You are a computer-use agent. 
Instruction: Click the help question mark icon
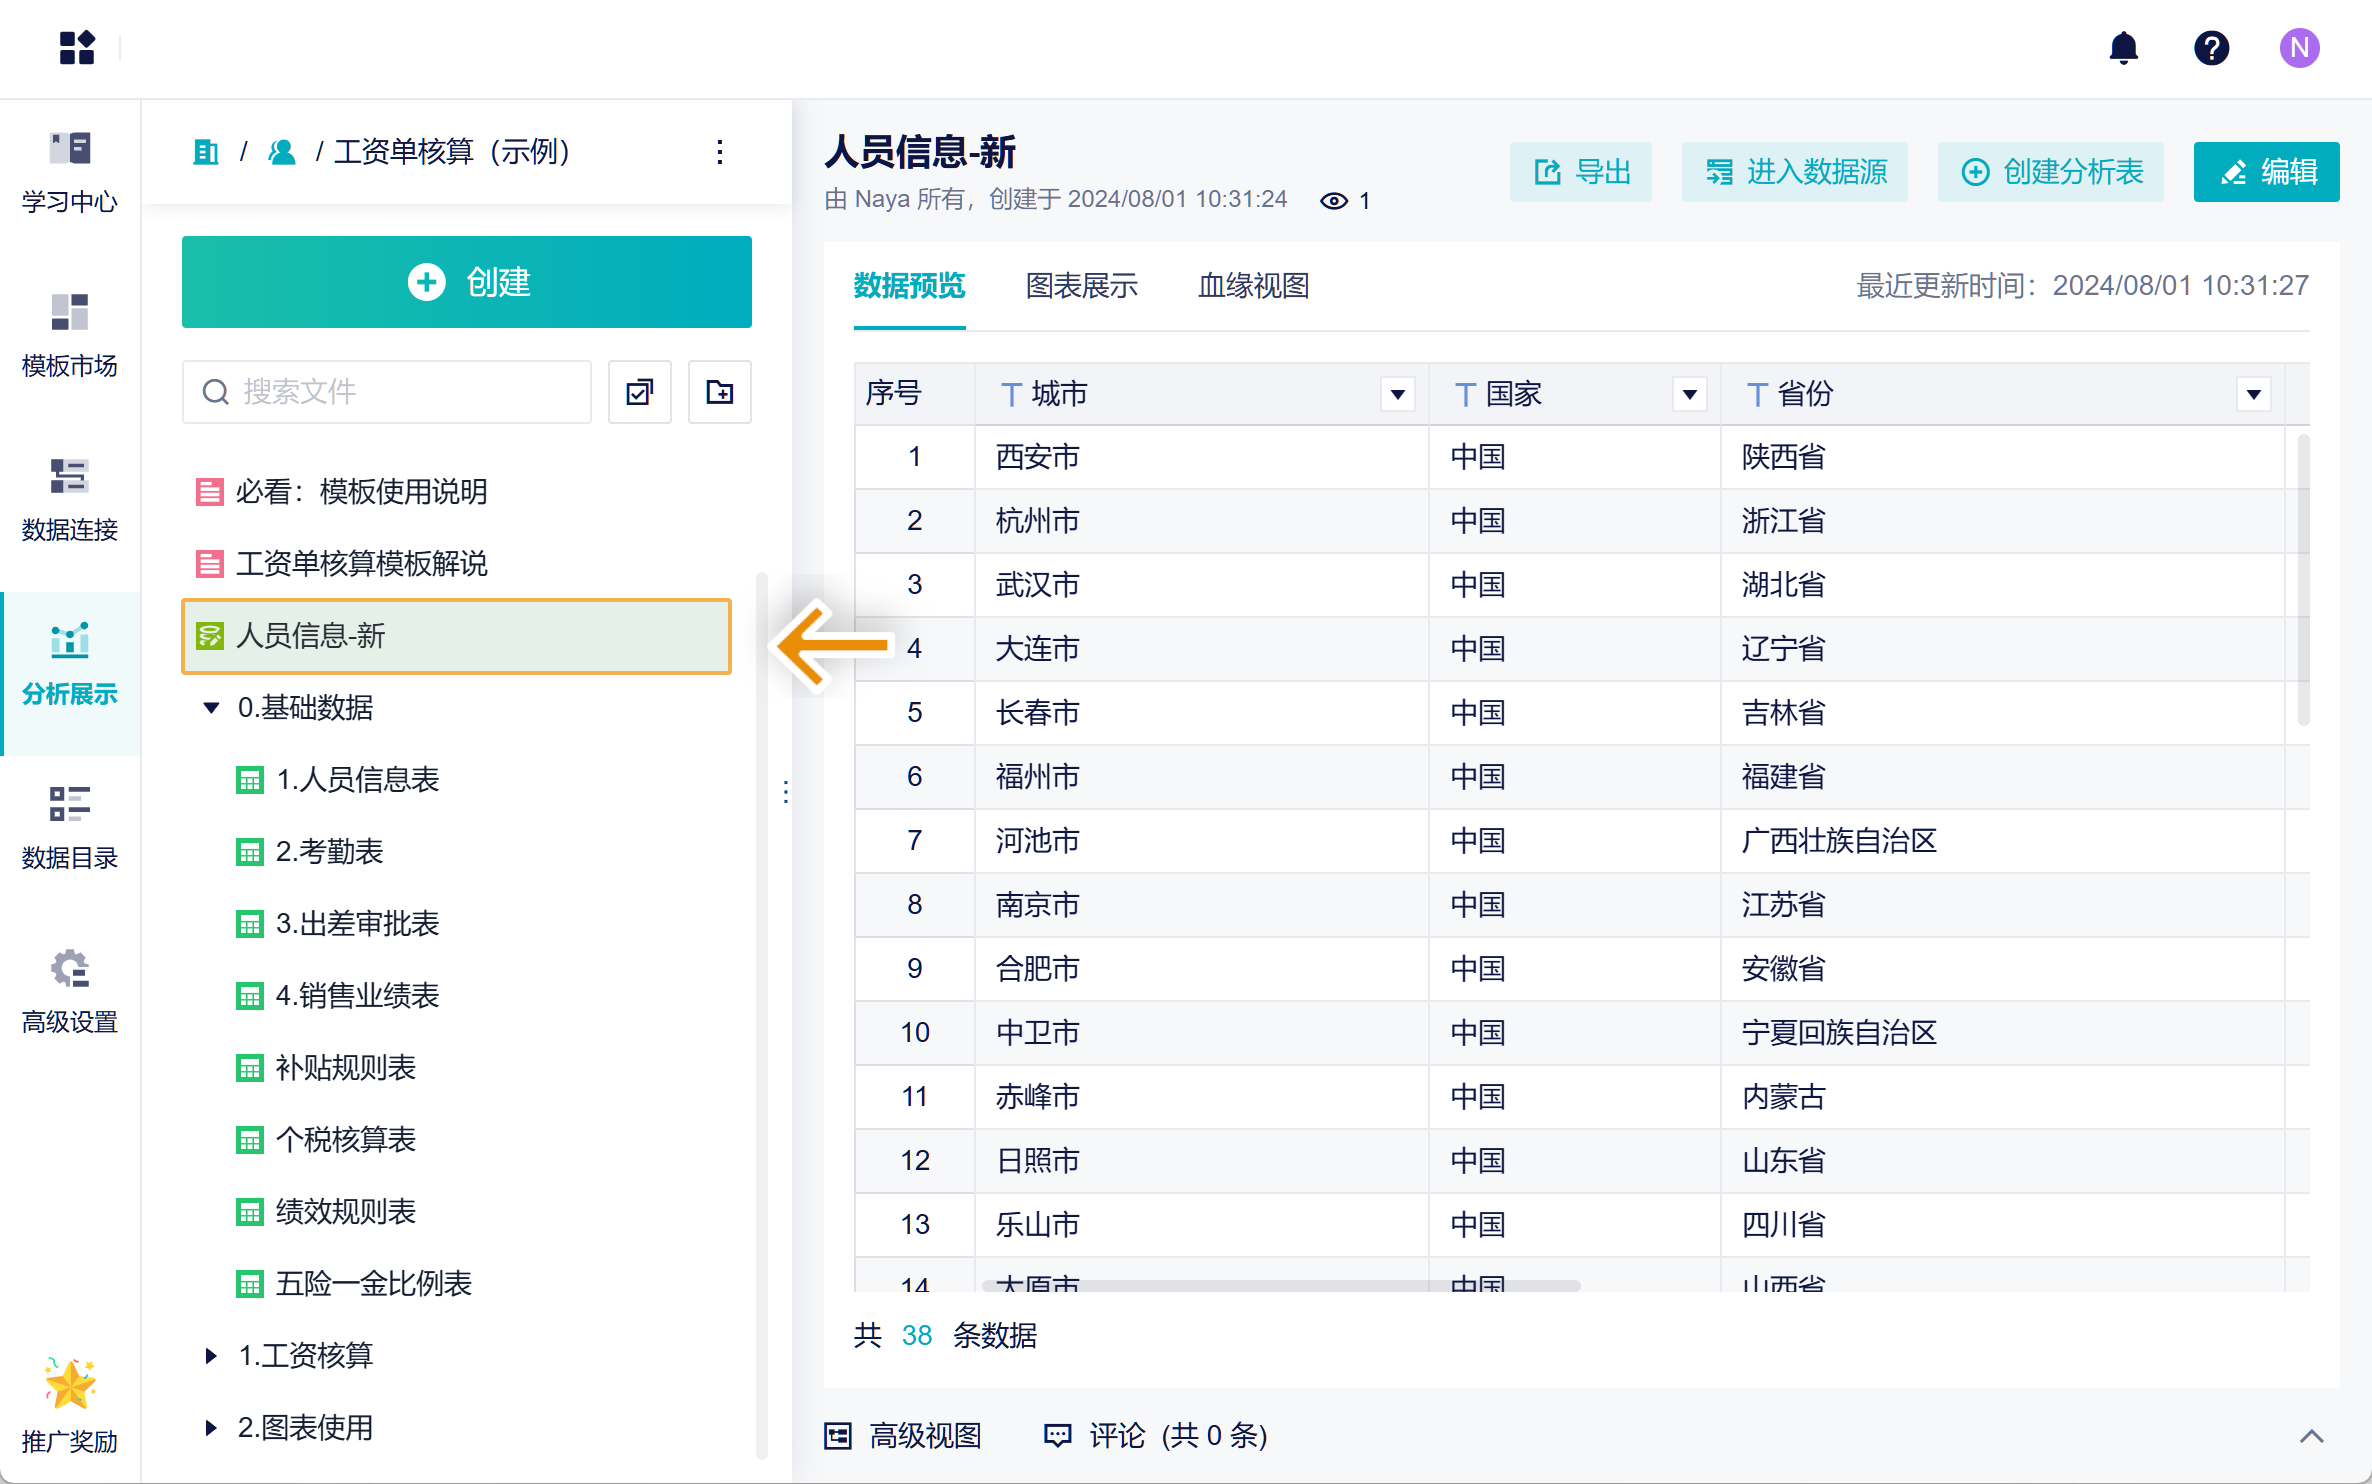point(2211,48)
